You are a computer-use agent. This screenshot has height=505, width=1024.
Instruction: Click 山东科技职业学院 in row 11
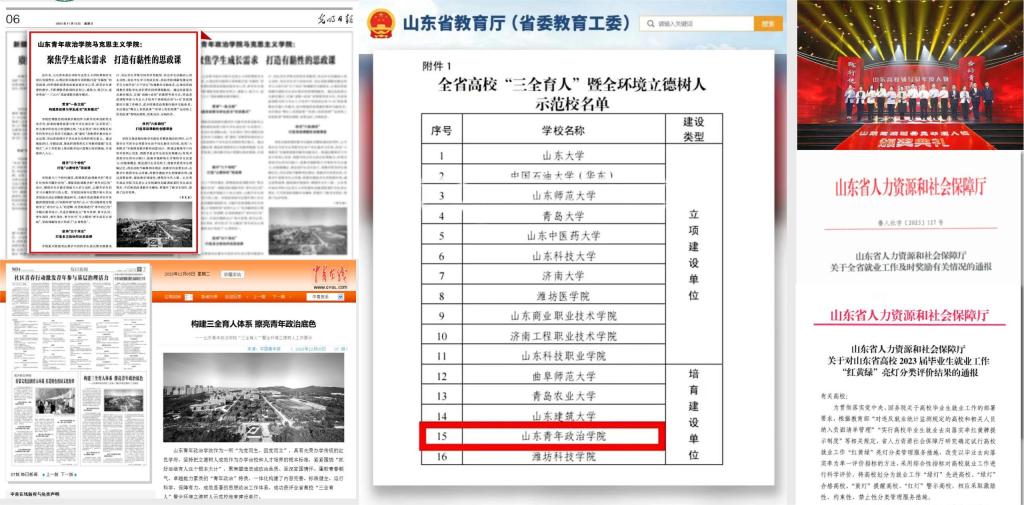click(x=563, y=357)
